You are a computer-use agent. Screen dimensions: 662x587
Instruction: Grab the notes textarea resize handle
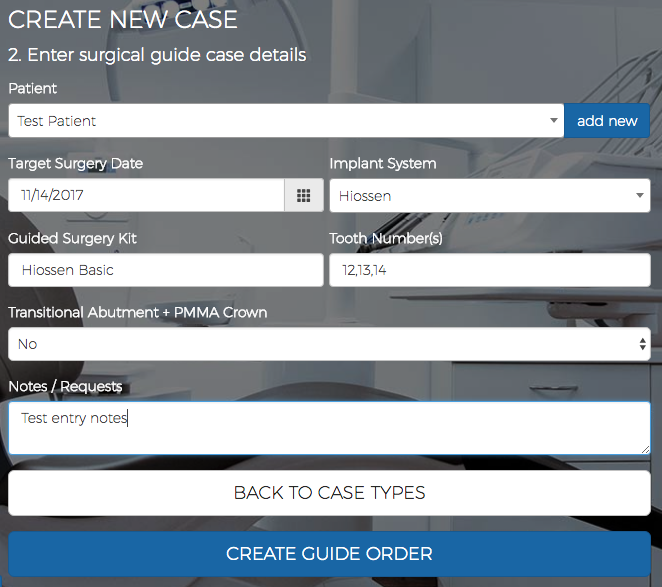[645, 450]
